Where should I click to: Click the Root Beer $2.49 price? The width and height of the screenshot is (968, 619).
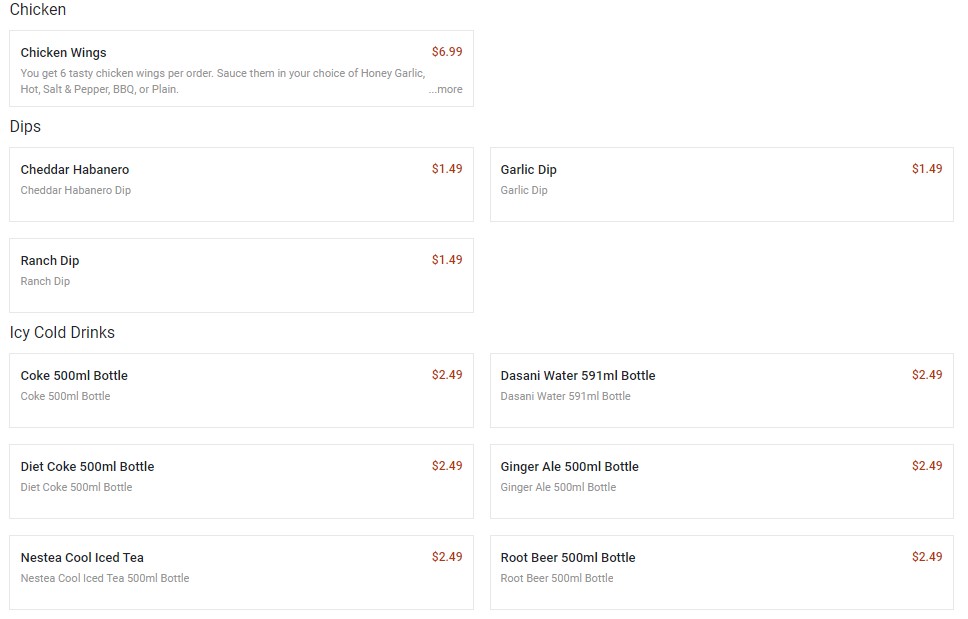pyautogui.click(x=927, y=557)
